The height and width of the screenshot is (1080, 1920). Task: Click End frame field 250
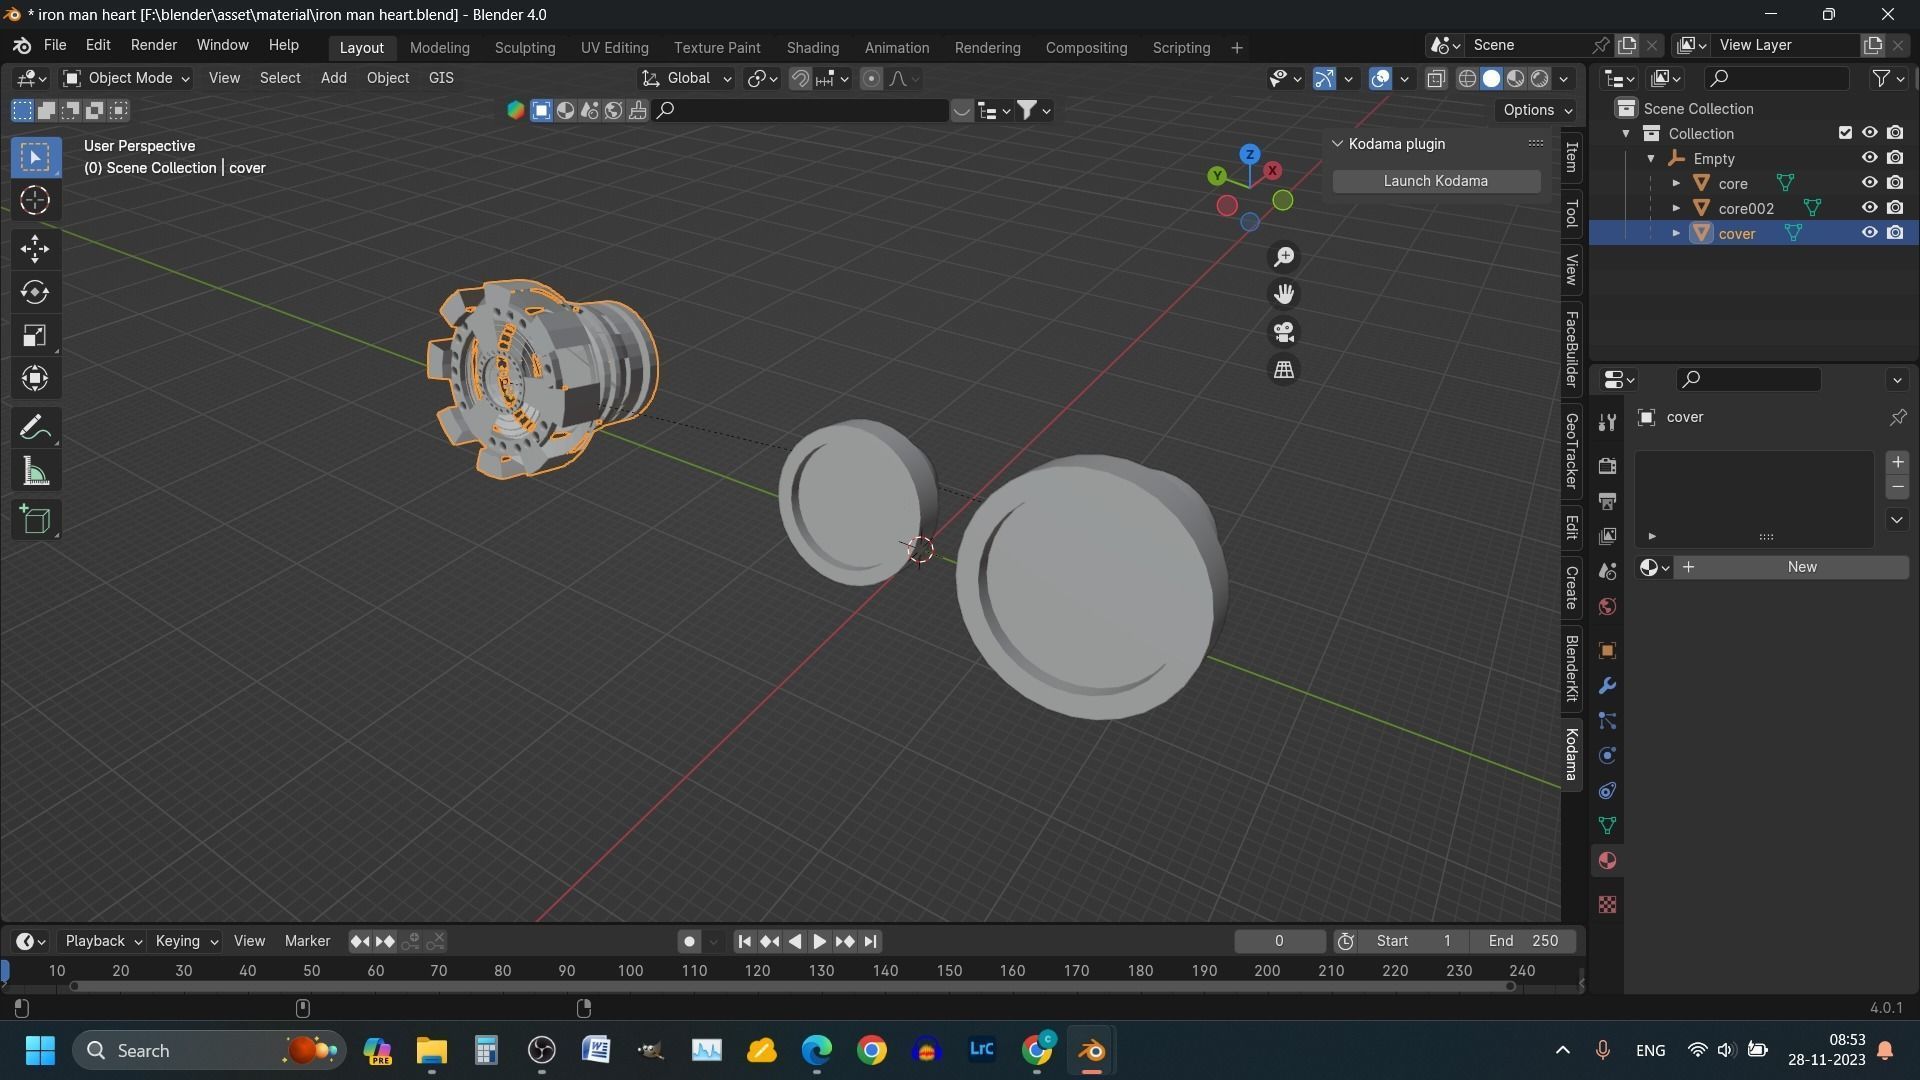point(1523,942)
